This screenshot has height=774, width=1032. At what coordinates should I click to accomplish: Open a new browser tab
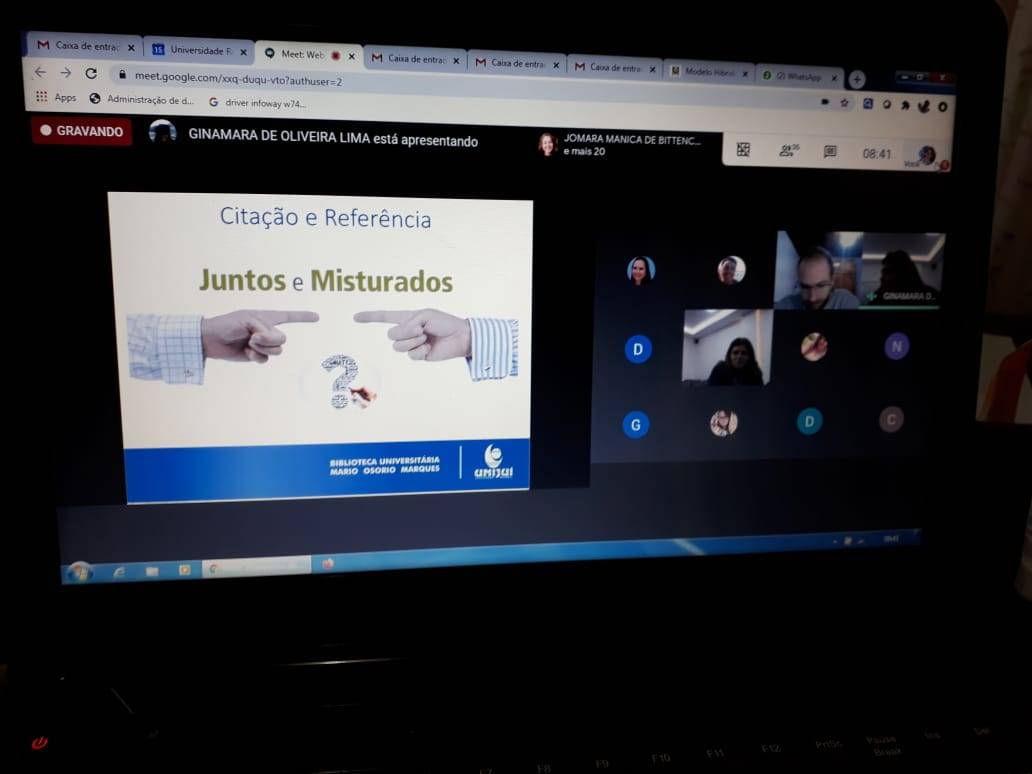pos(857,79)
